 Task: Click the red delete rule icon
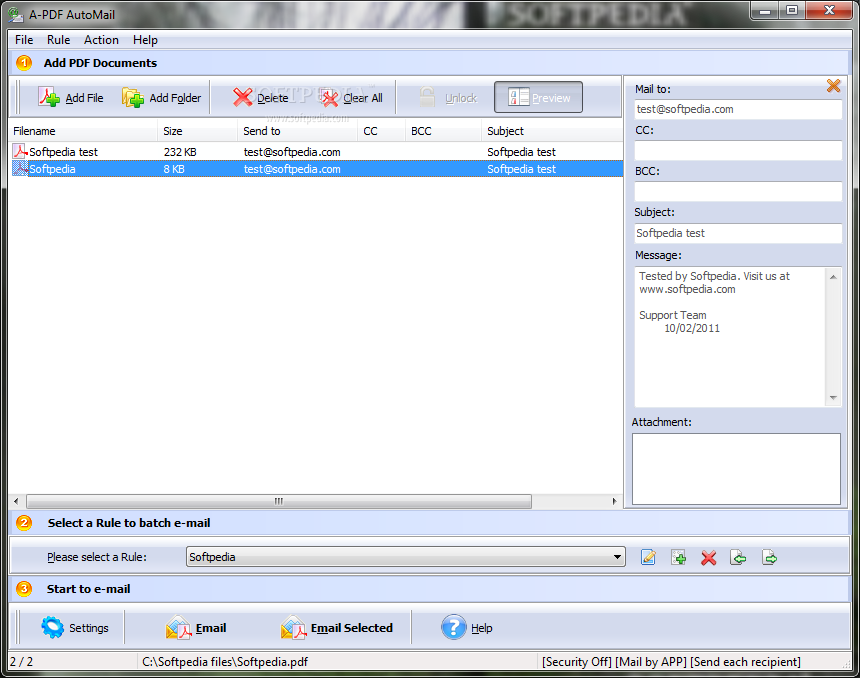coord(709,557)
